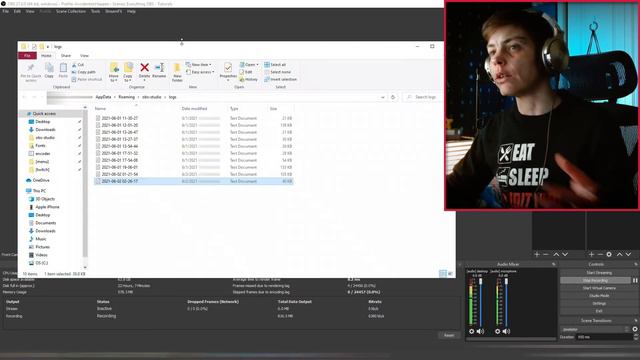Click Select all in the ribbon

click(x=275, y=64)
